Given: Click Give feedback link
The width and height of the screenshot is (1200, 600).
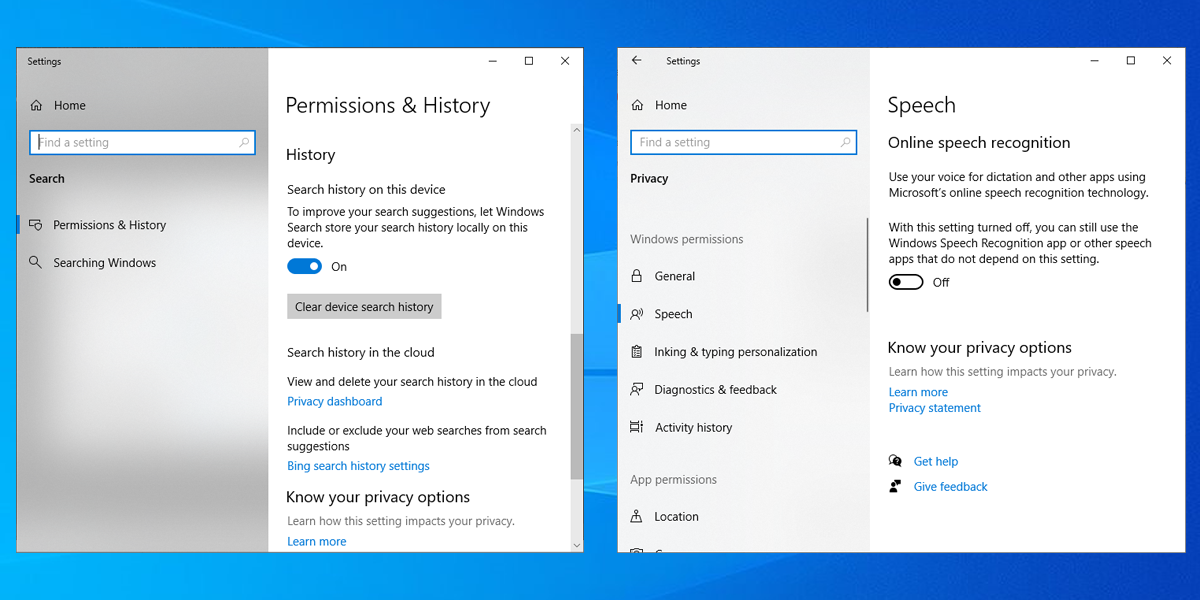Looking at the screenshot, I should pos(950,487).
